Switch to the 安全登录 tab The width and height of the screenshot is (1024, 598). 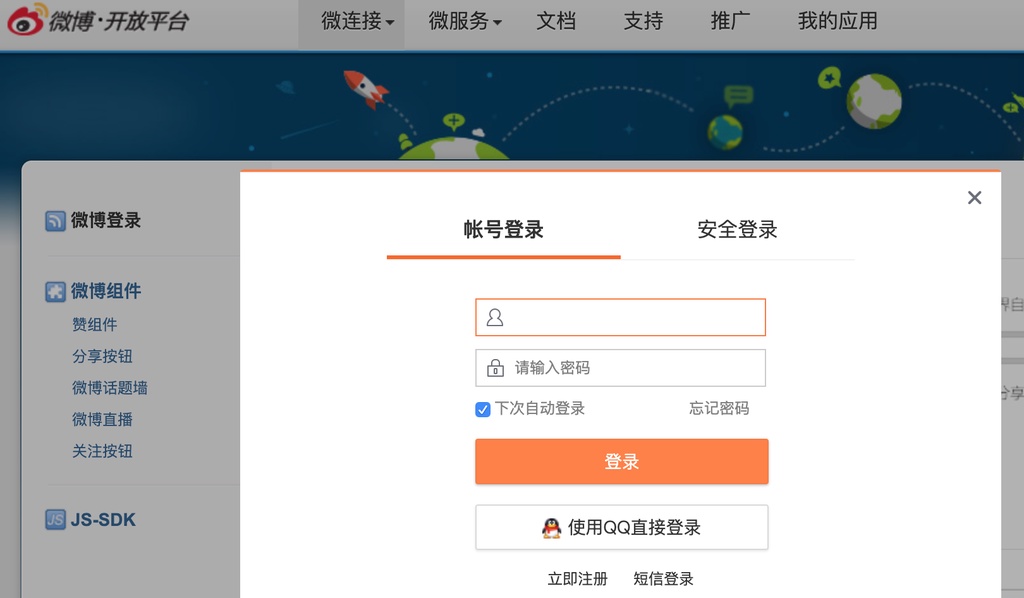pyautogui.click(x=735, y=230)
